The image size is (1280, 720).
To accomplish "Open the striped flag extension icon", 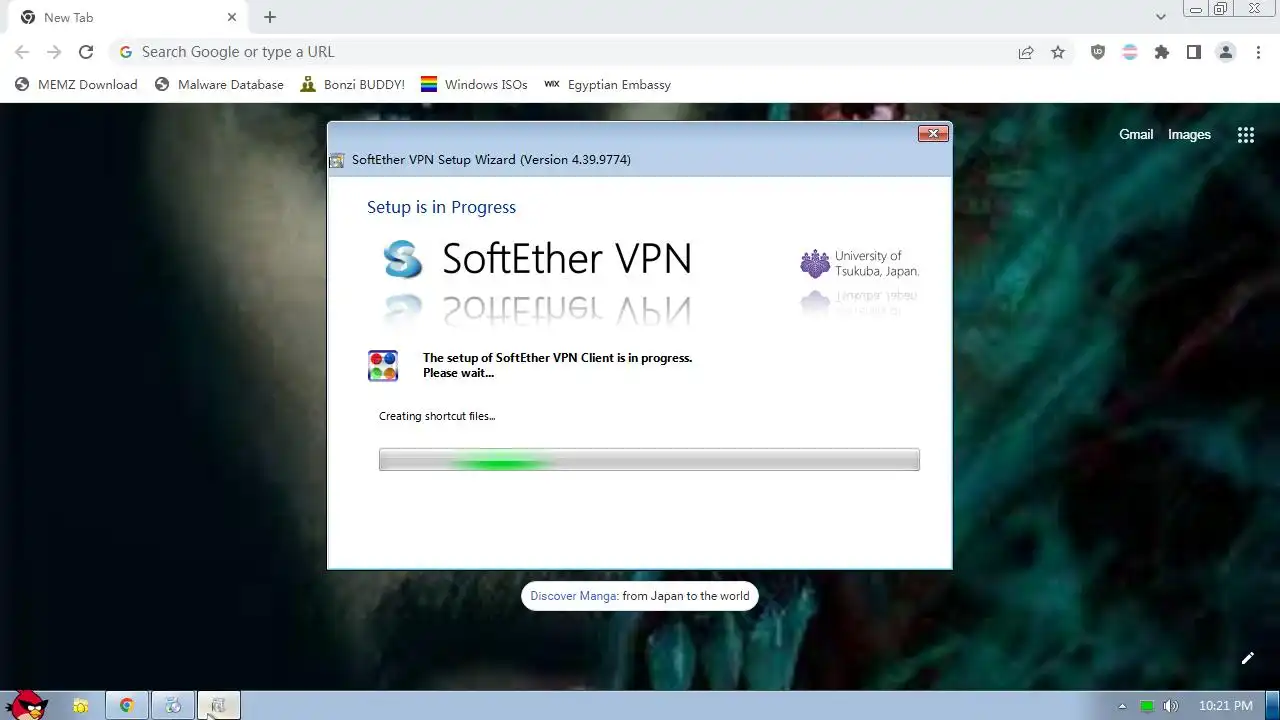I will [x=1130, y=52].
